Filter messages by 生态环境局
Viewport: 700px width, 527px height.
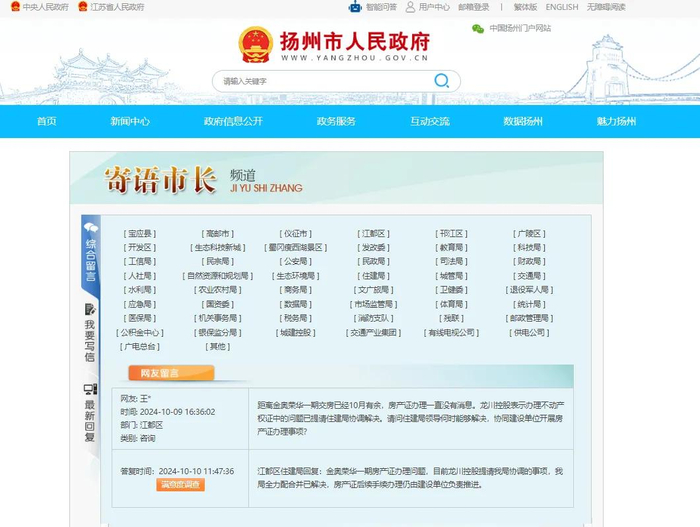pos(296,276)
